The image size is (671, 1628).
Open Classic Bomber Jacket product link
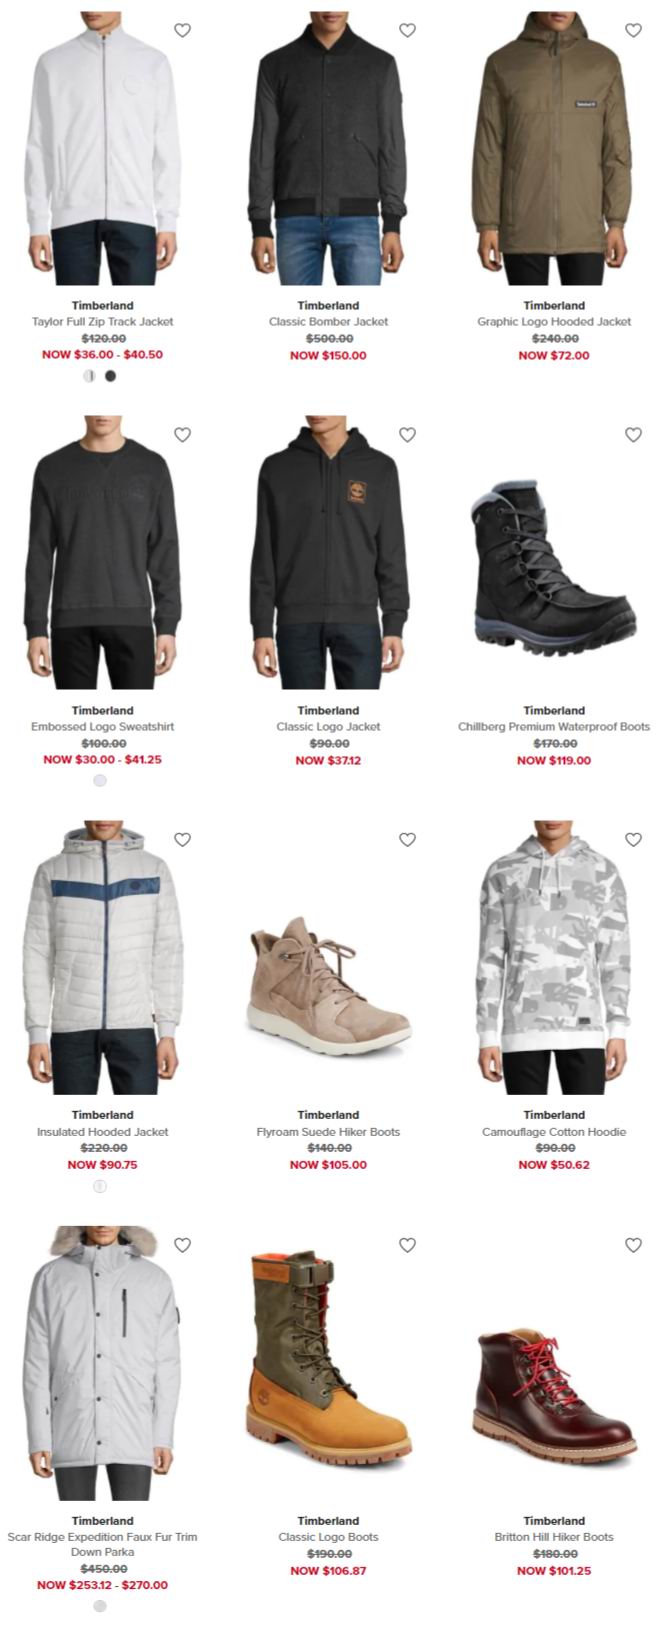click(328, 321)
